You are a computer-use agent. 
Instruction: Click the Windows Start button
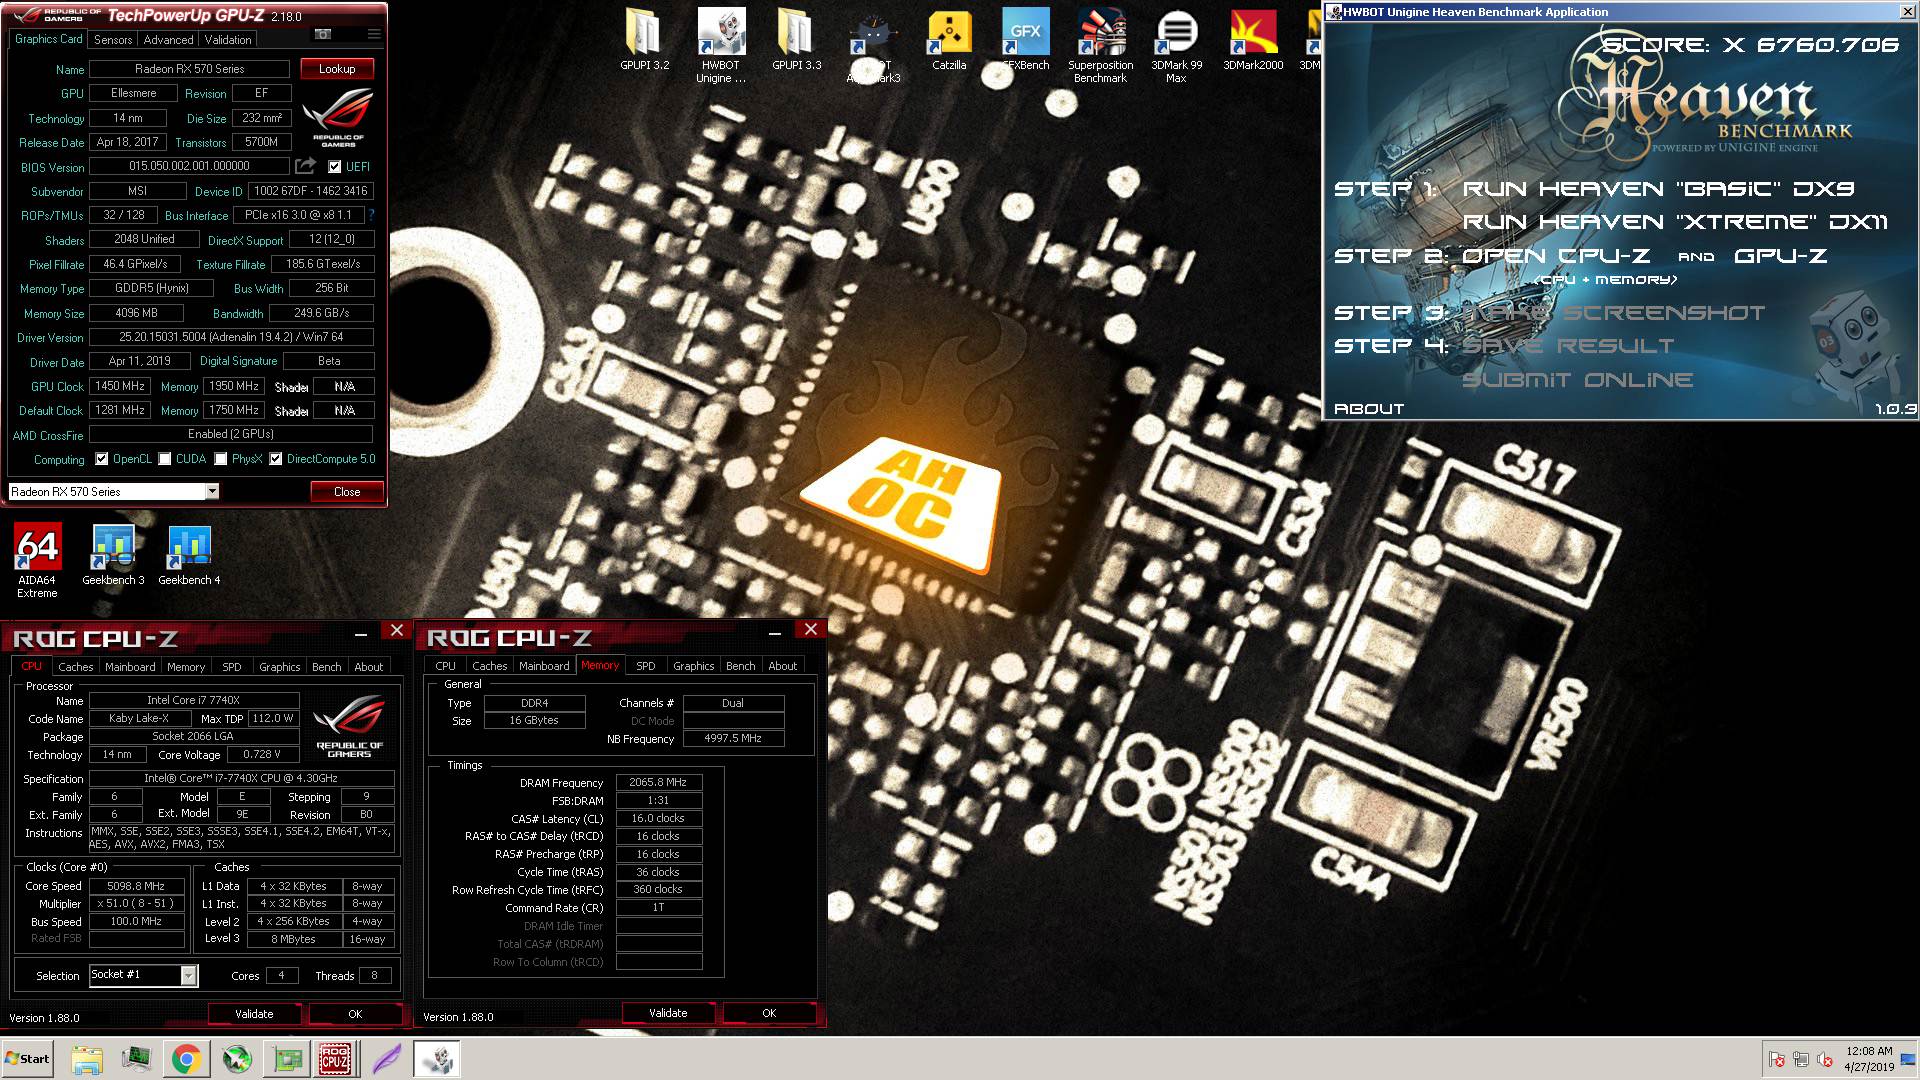point(28,1059)
